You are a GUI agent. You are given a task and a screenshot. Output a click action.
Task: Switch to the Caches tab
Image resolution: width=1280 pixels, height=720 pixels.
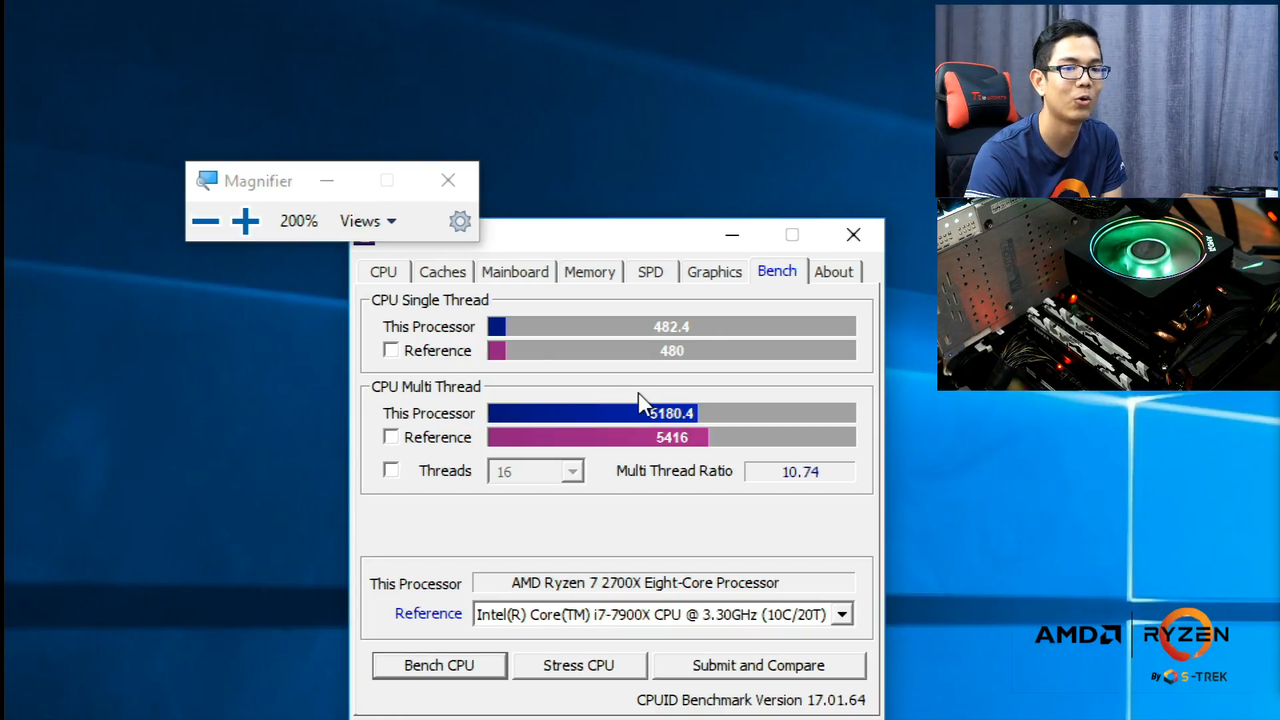point(442,272)
